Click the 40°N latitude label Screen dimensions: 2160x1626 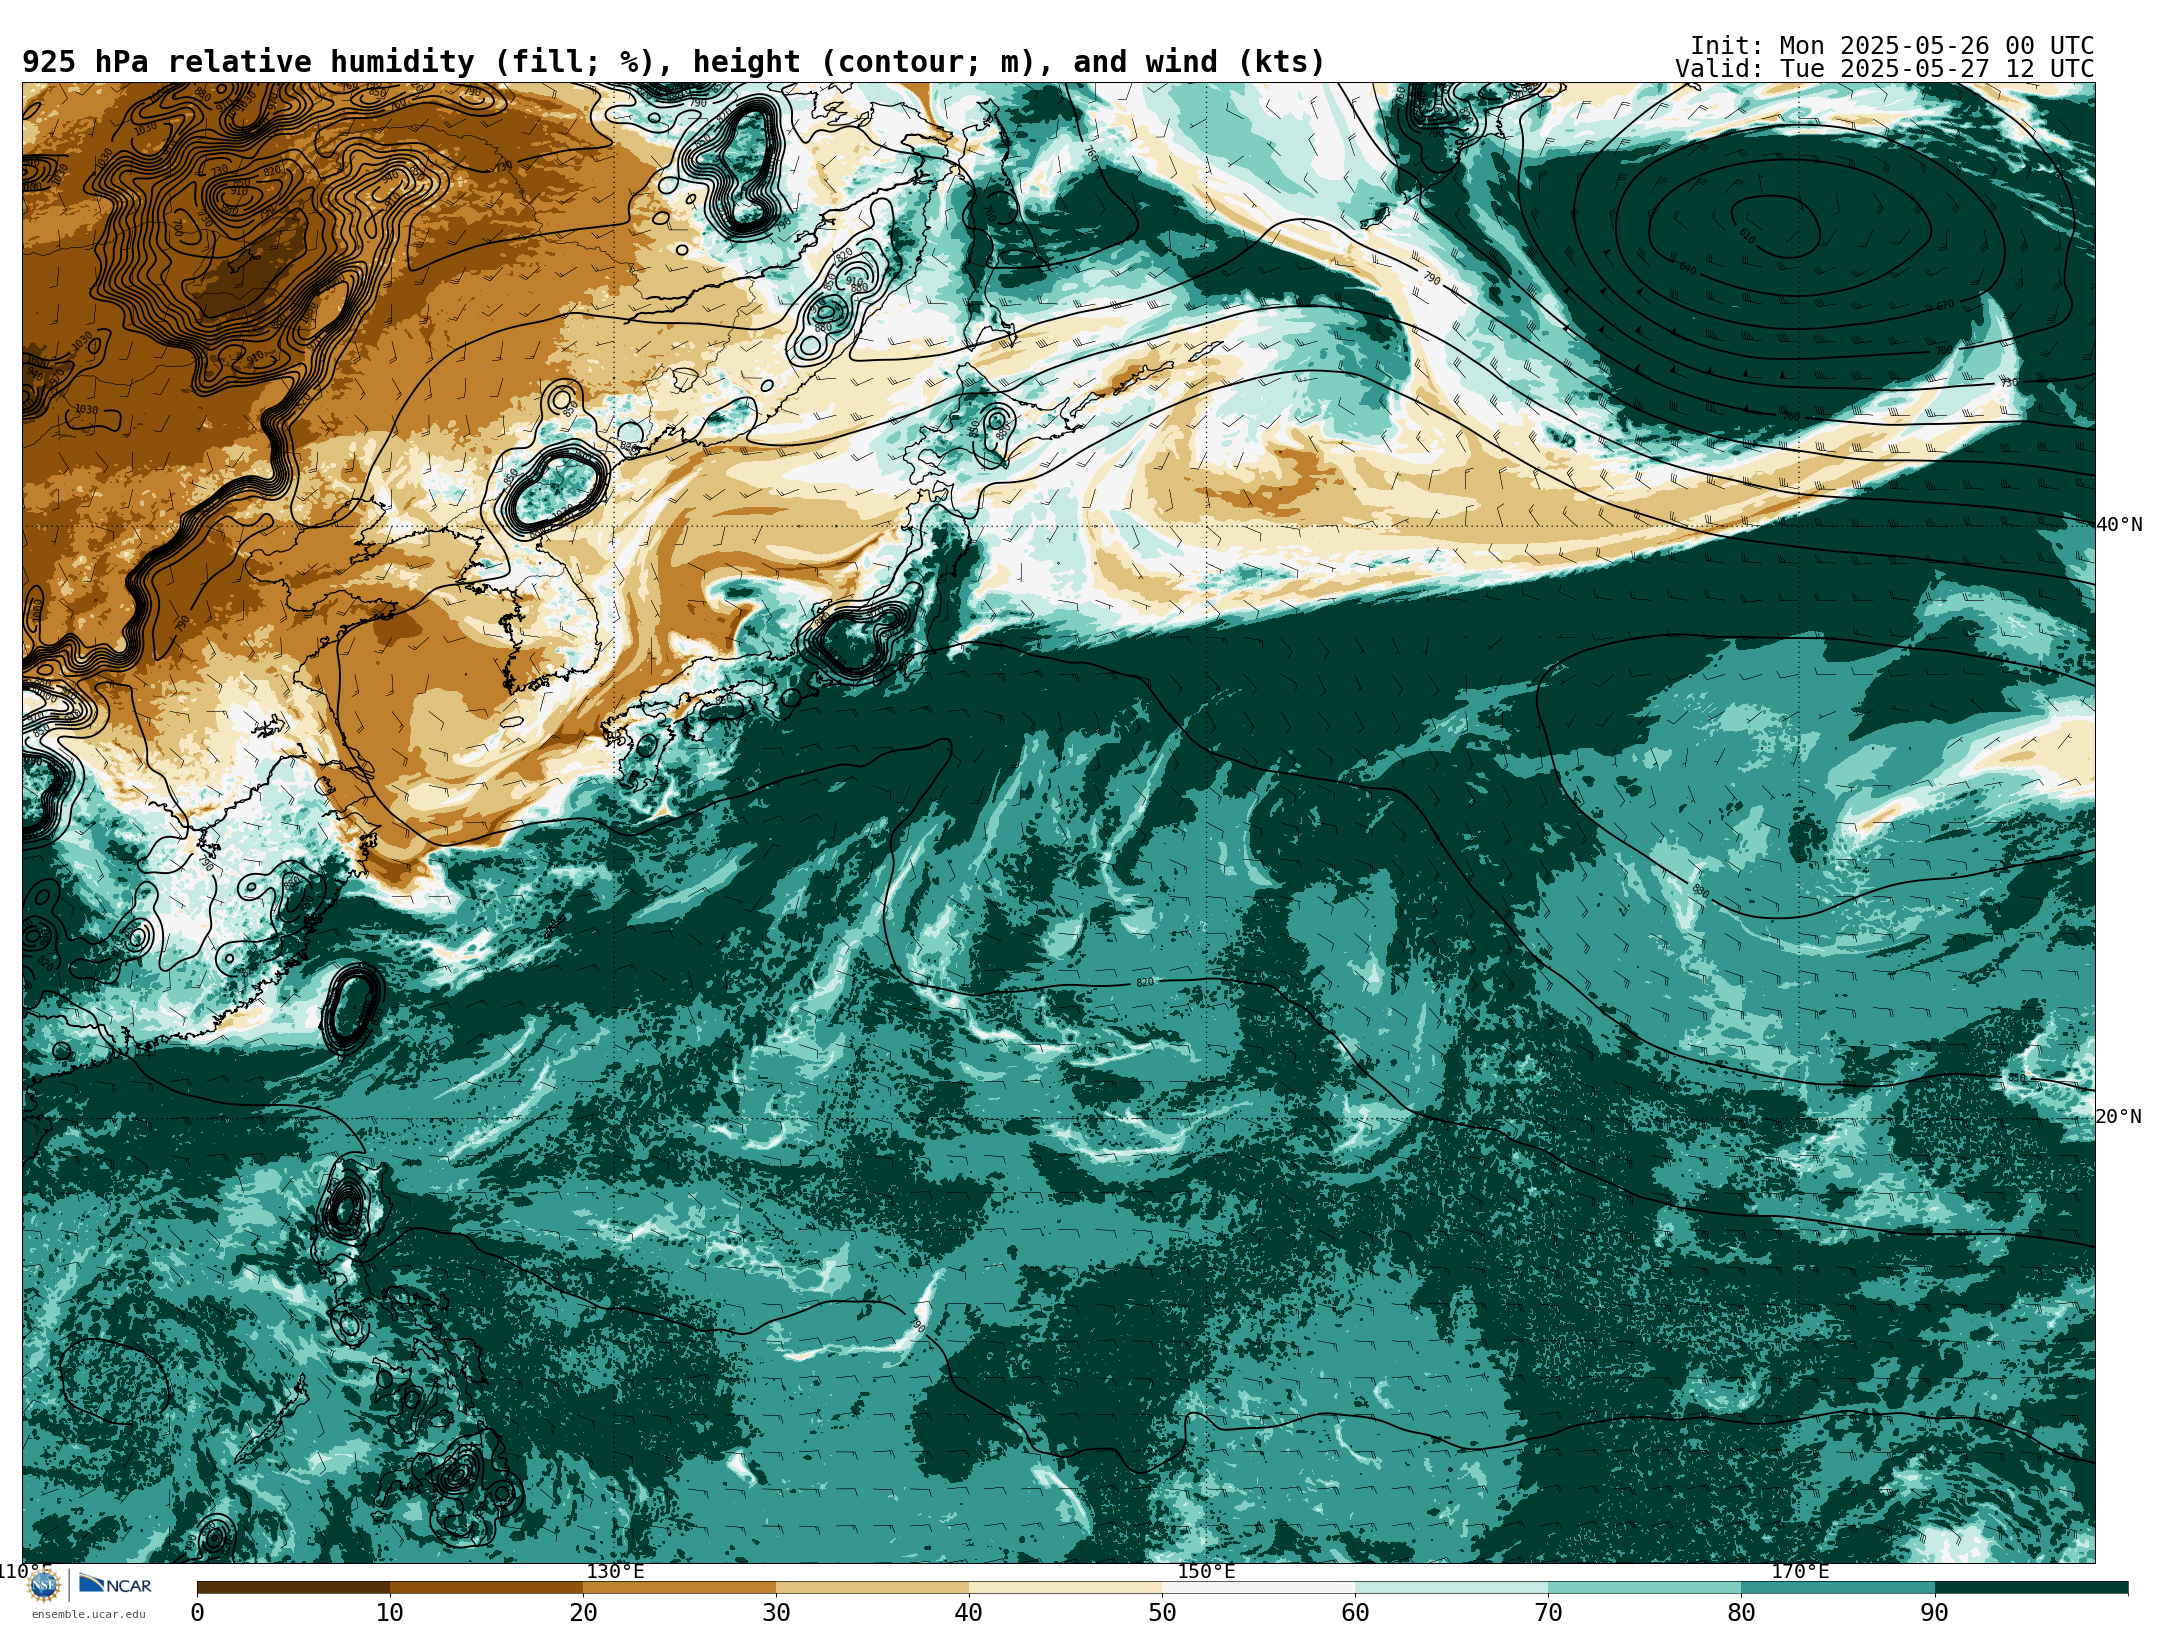pos(2119,525)
